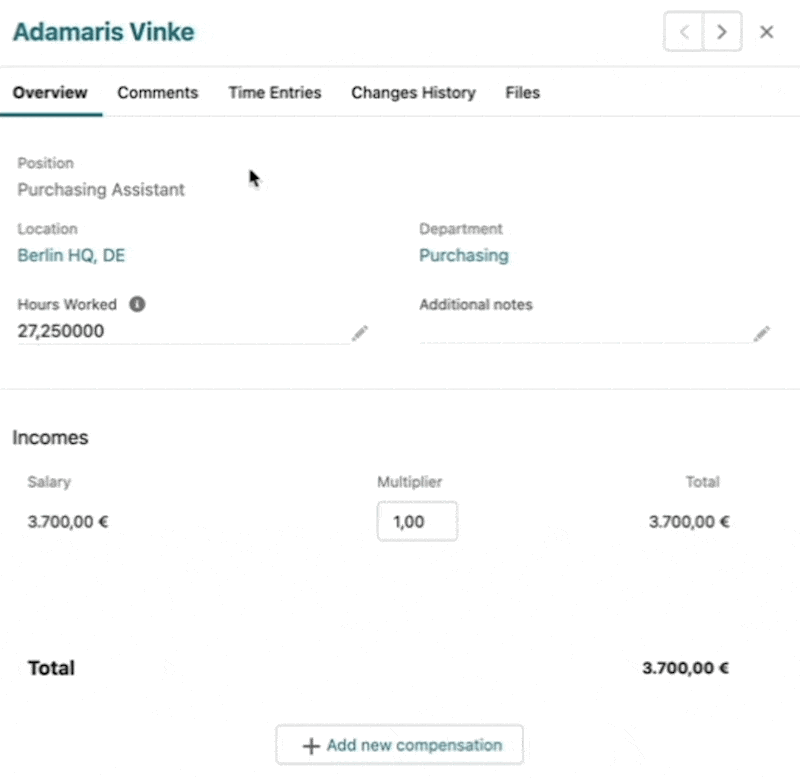Click the pencil icon for Hours Worked
The image size is (800, 778).
(359, 333)
